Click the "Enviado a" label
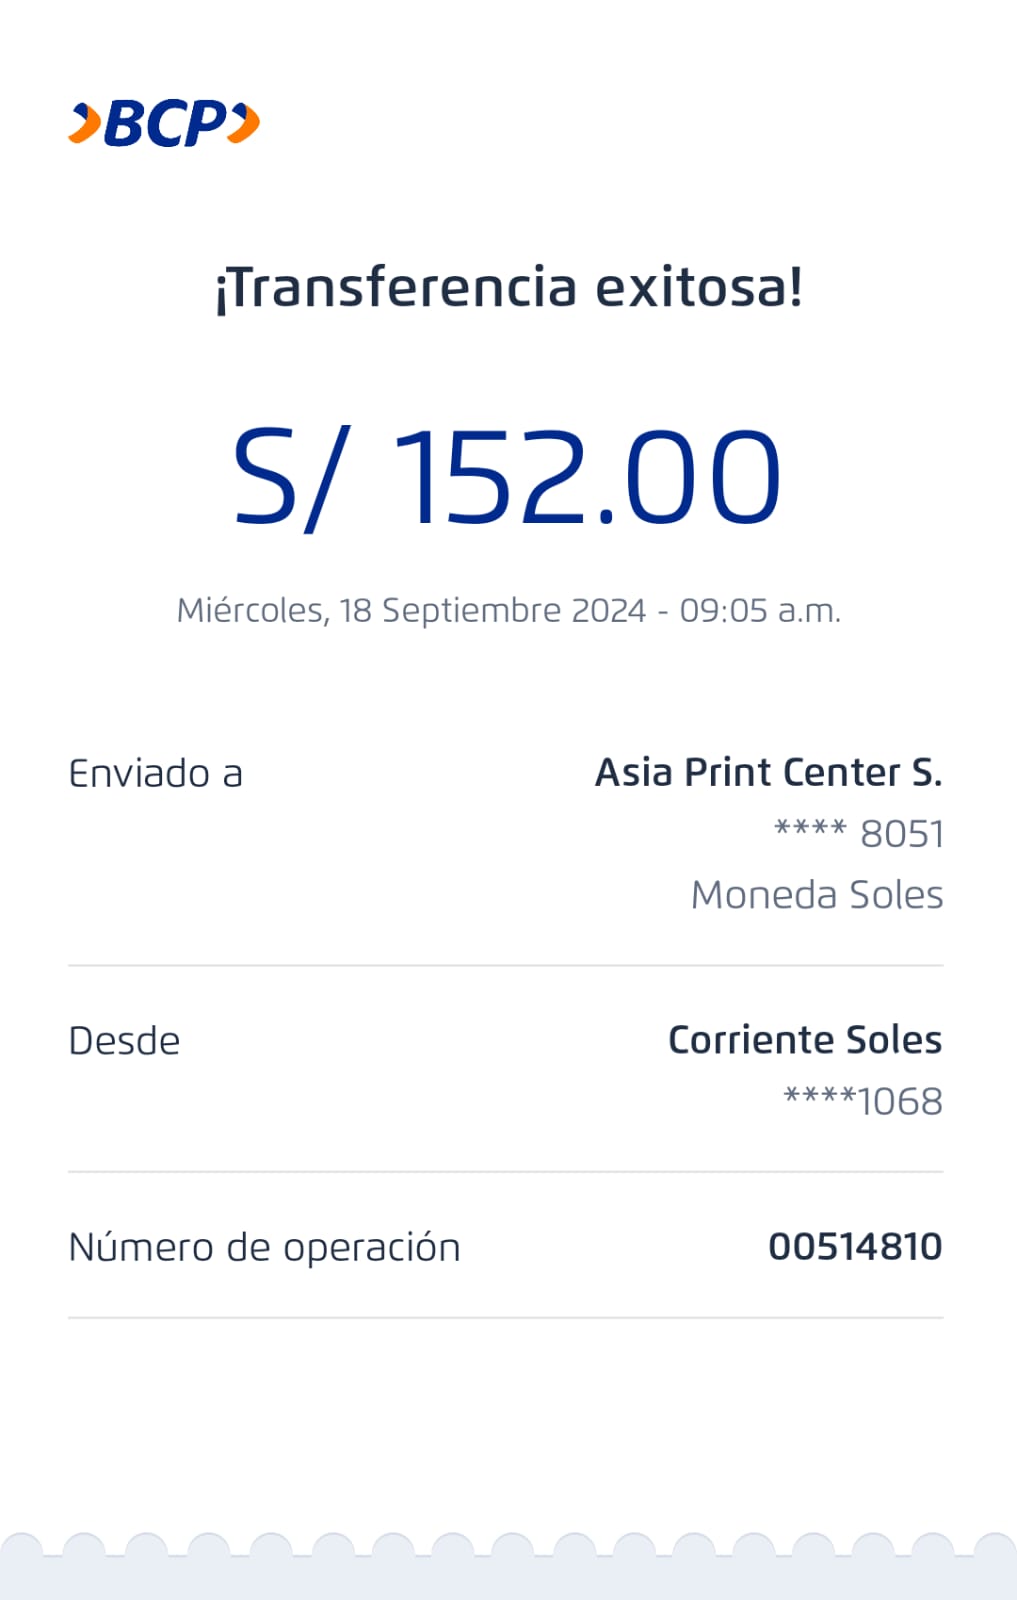This screenshot has width=1017, height=1600. point(155,774)
